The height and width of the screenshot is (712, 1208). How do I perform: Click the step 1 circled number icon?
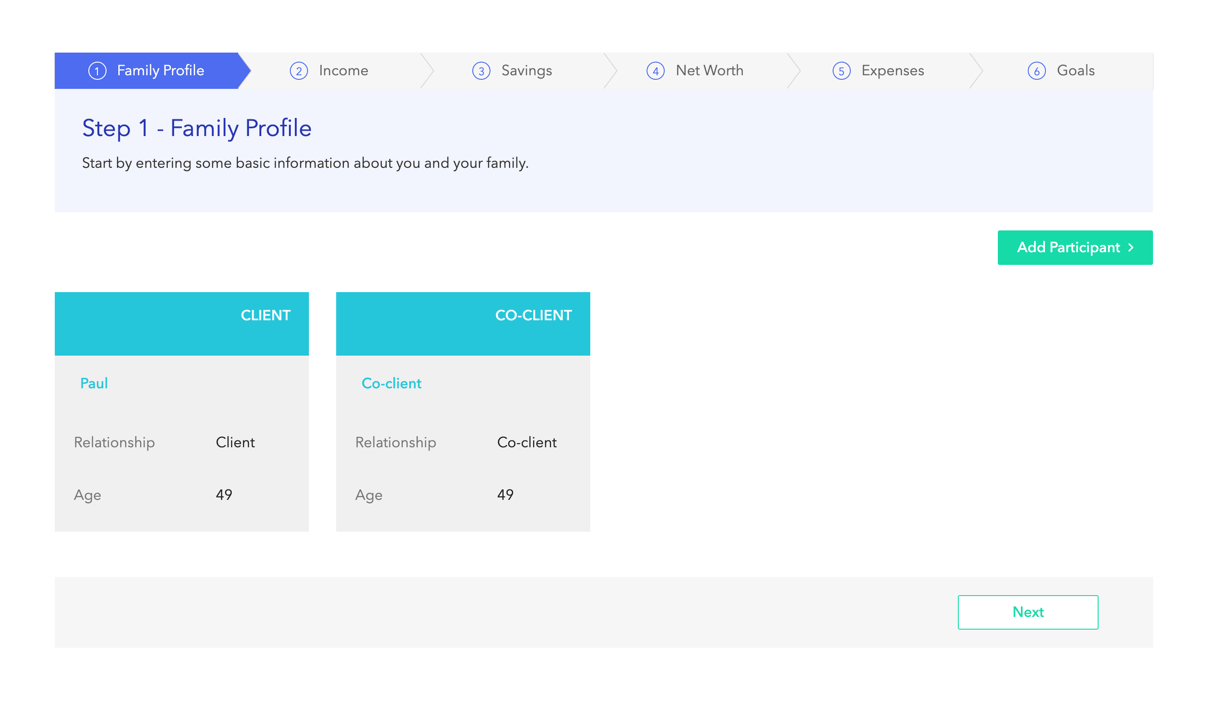pyautogui.click(x=97, y=71)
